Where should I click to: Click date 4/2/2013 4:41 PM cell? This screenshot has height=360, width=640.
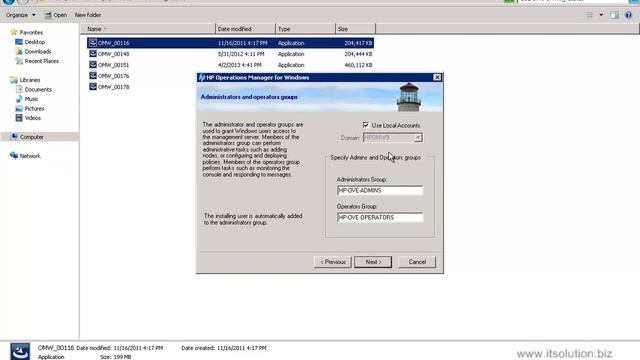pyautogui.click(x=240, y=65)
